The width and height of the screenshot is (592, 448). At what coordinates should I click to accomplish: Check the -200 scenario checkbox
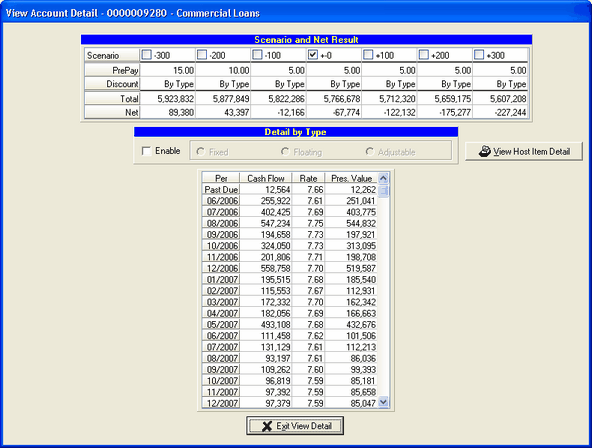(202, 55)
